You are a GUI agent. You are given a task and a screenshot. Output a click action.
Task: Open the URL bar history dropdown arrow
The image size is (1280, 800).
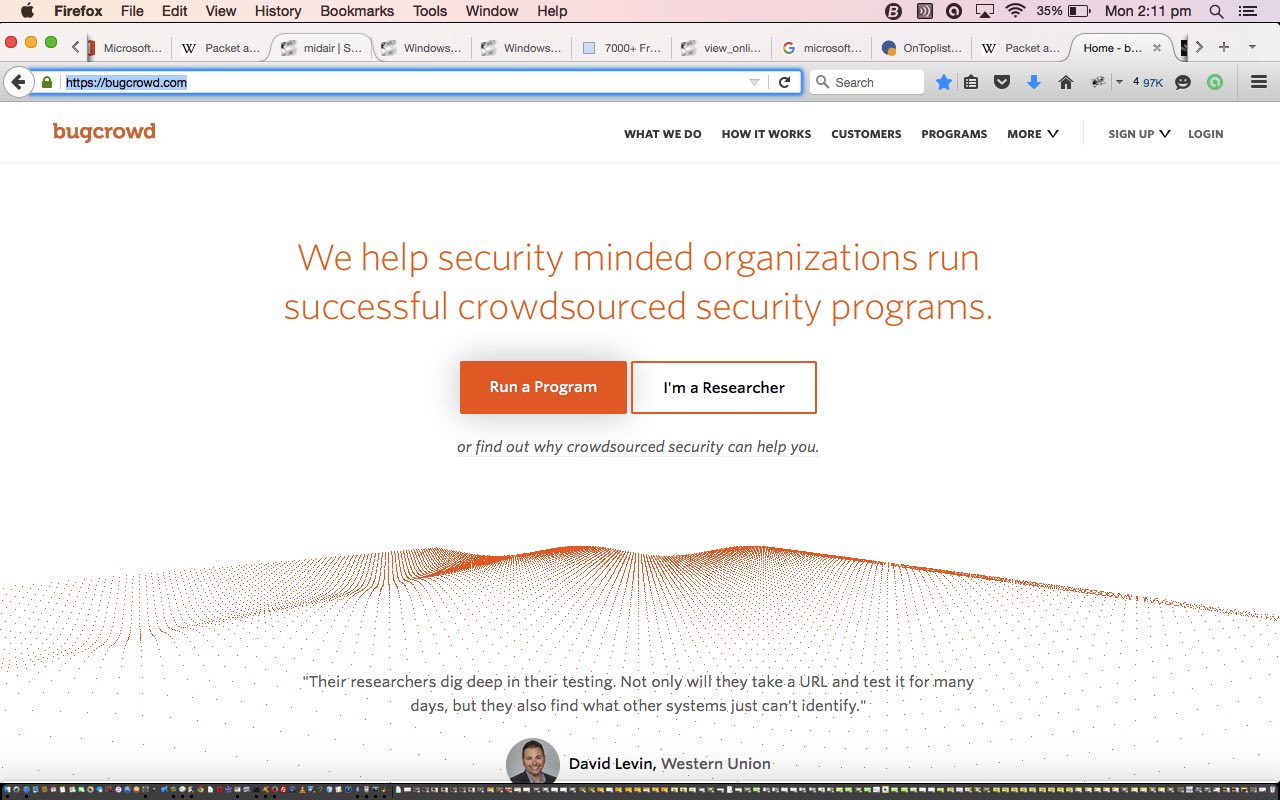pos(755,82)
